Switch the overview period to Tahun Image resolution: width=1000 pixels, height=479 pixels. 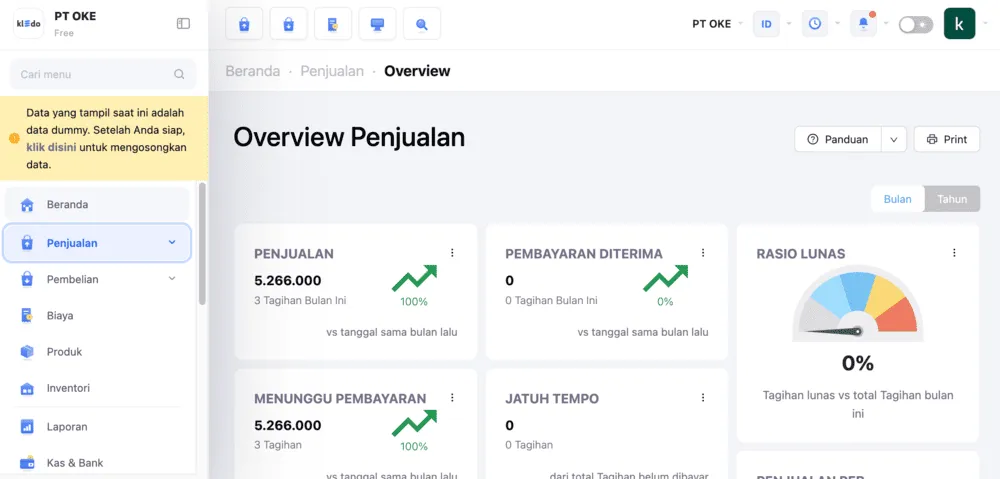click(x=952, y=199)
